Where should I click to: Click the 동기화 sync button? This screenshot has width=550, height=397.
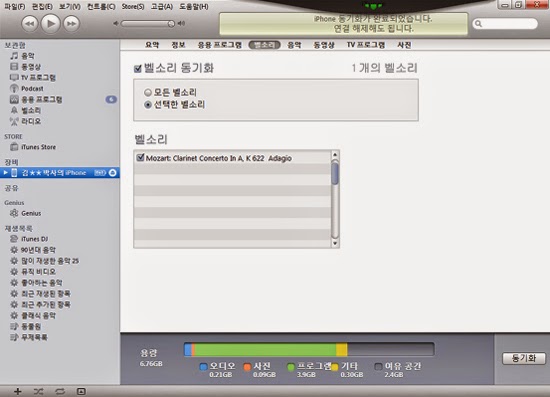[524, 358]
